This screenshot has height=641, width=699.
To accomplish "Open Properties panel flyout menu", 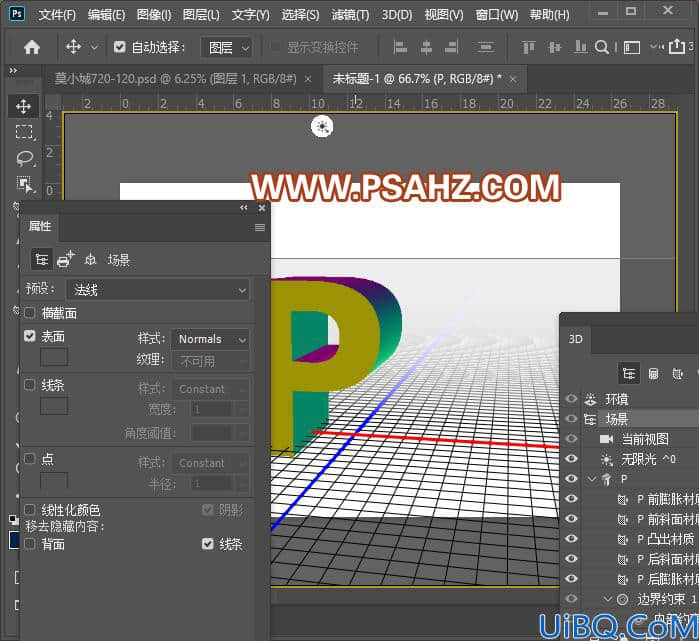I will tap(260, 228).
